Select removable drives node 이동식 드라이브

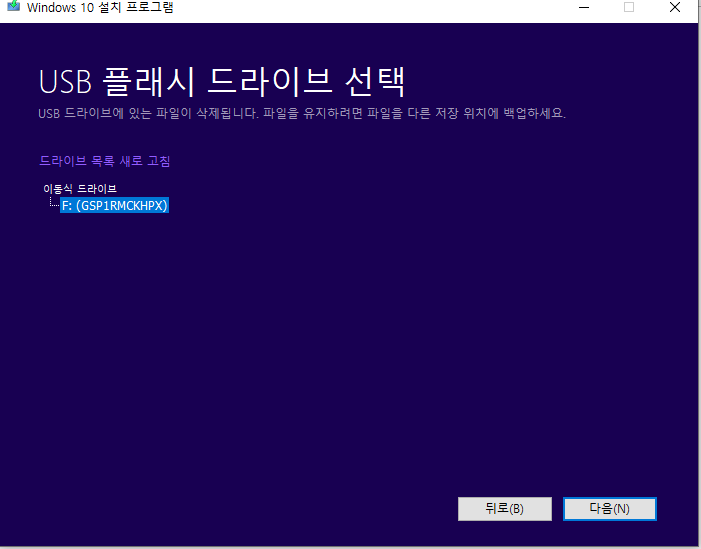point(80,188)
